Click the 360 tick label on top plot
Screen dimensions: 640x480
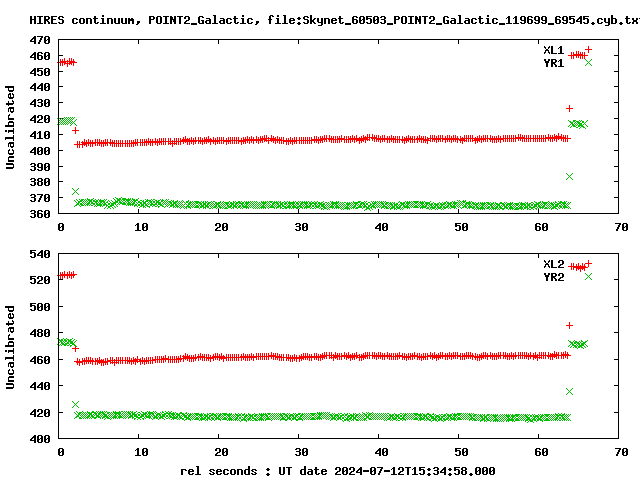(40, 213)
